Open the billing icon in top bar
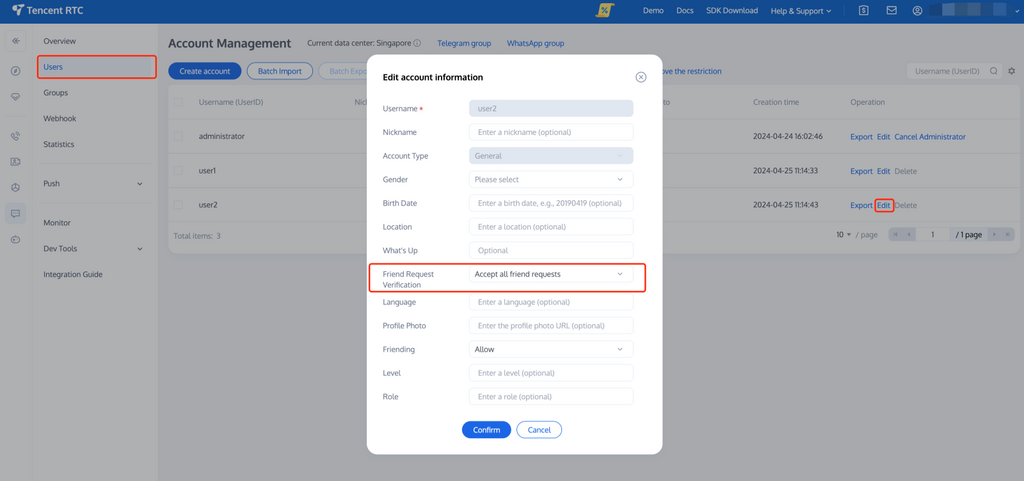This screenshot has height=481, width=1024. click(864, 11)
